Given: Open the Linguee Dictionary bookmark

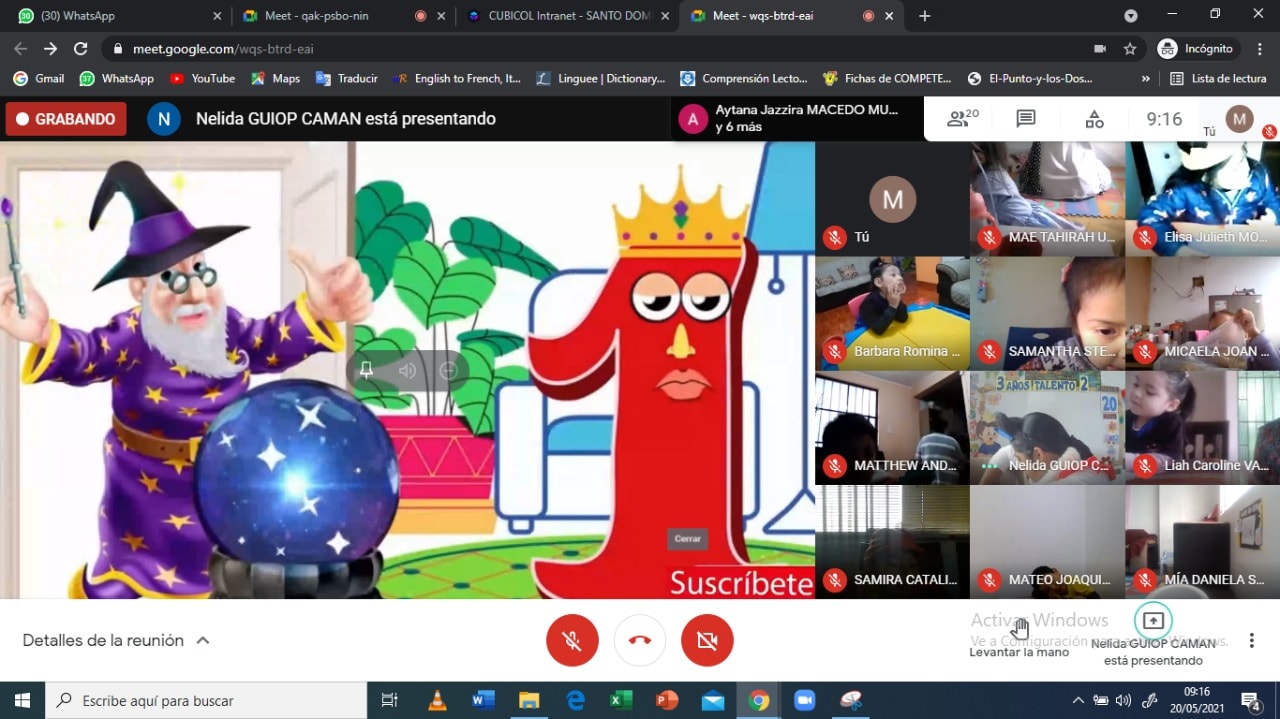Looking at the screenshot, I should pyautogui.click(x=600, y=78).
